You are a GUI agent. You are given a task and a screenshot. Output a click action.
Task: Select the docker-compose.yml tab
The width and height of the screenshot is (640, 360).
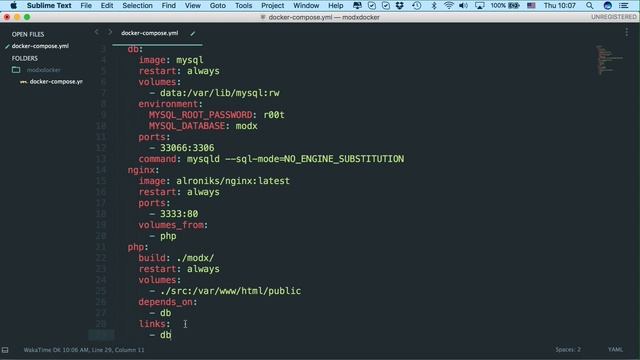click(150, 33)
